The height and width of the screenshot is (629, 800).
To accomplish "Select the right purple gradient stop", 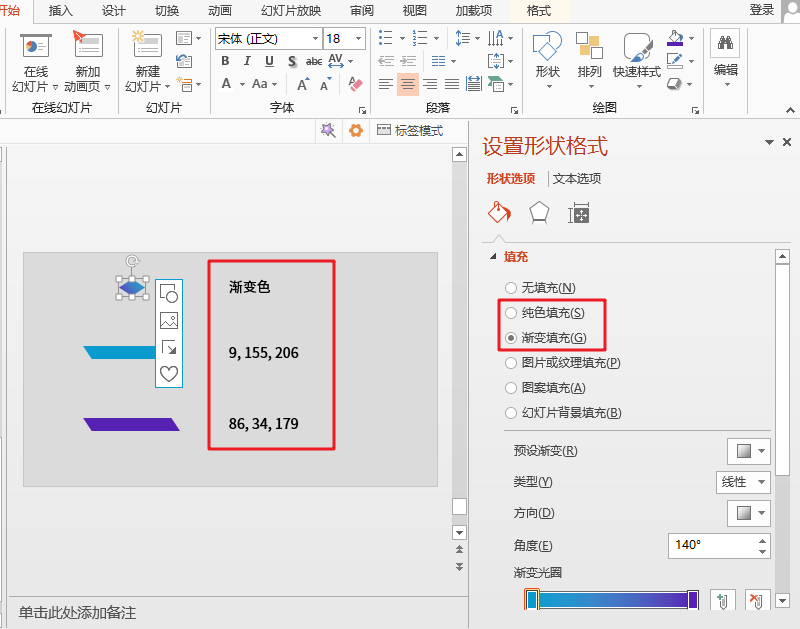I will click(x=692, y=599).
